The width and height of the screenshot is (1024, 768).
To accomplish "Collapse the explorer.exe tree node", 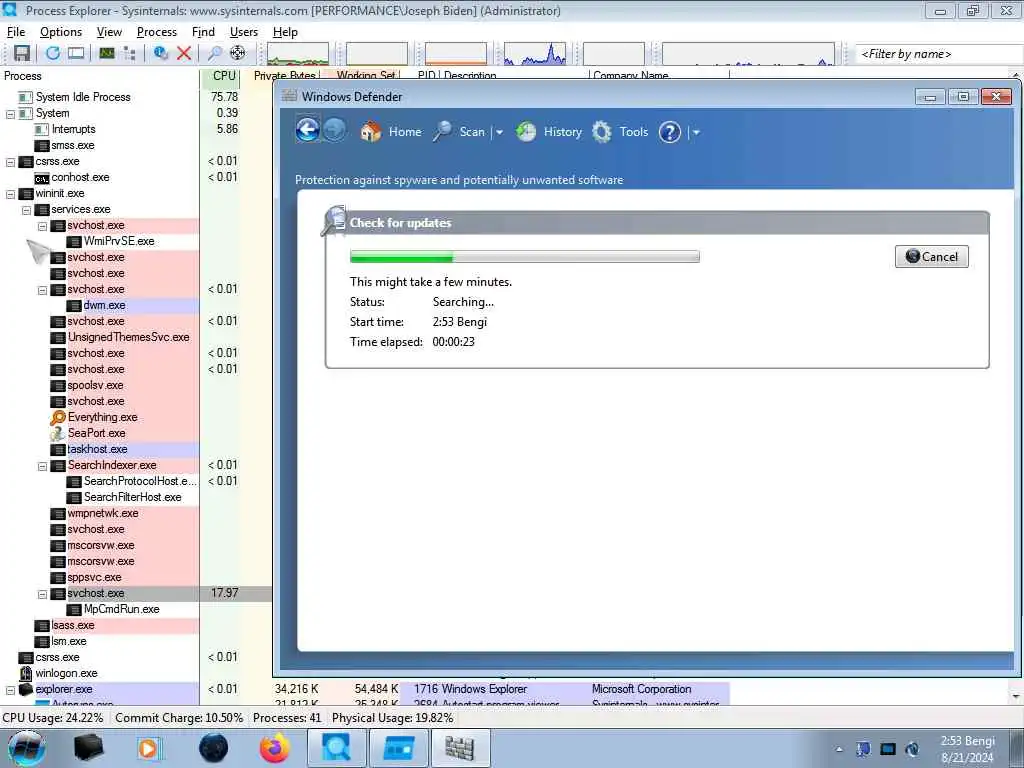I will click(x=10, y=690).
